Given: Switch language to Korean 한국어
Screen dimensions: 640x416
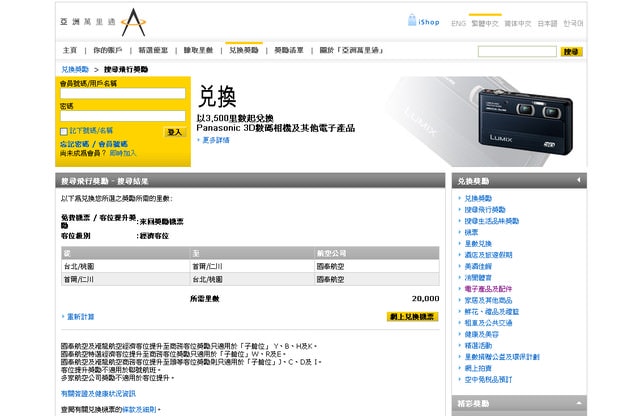Looking at the screenshot, I should (x=573, y=24).
